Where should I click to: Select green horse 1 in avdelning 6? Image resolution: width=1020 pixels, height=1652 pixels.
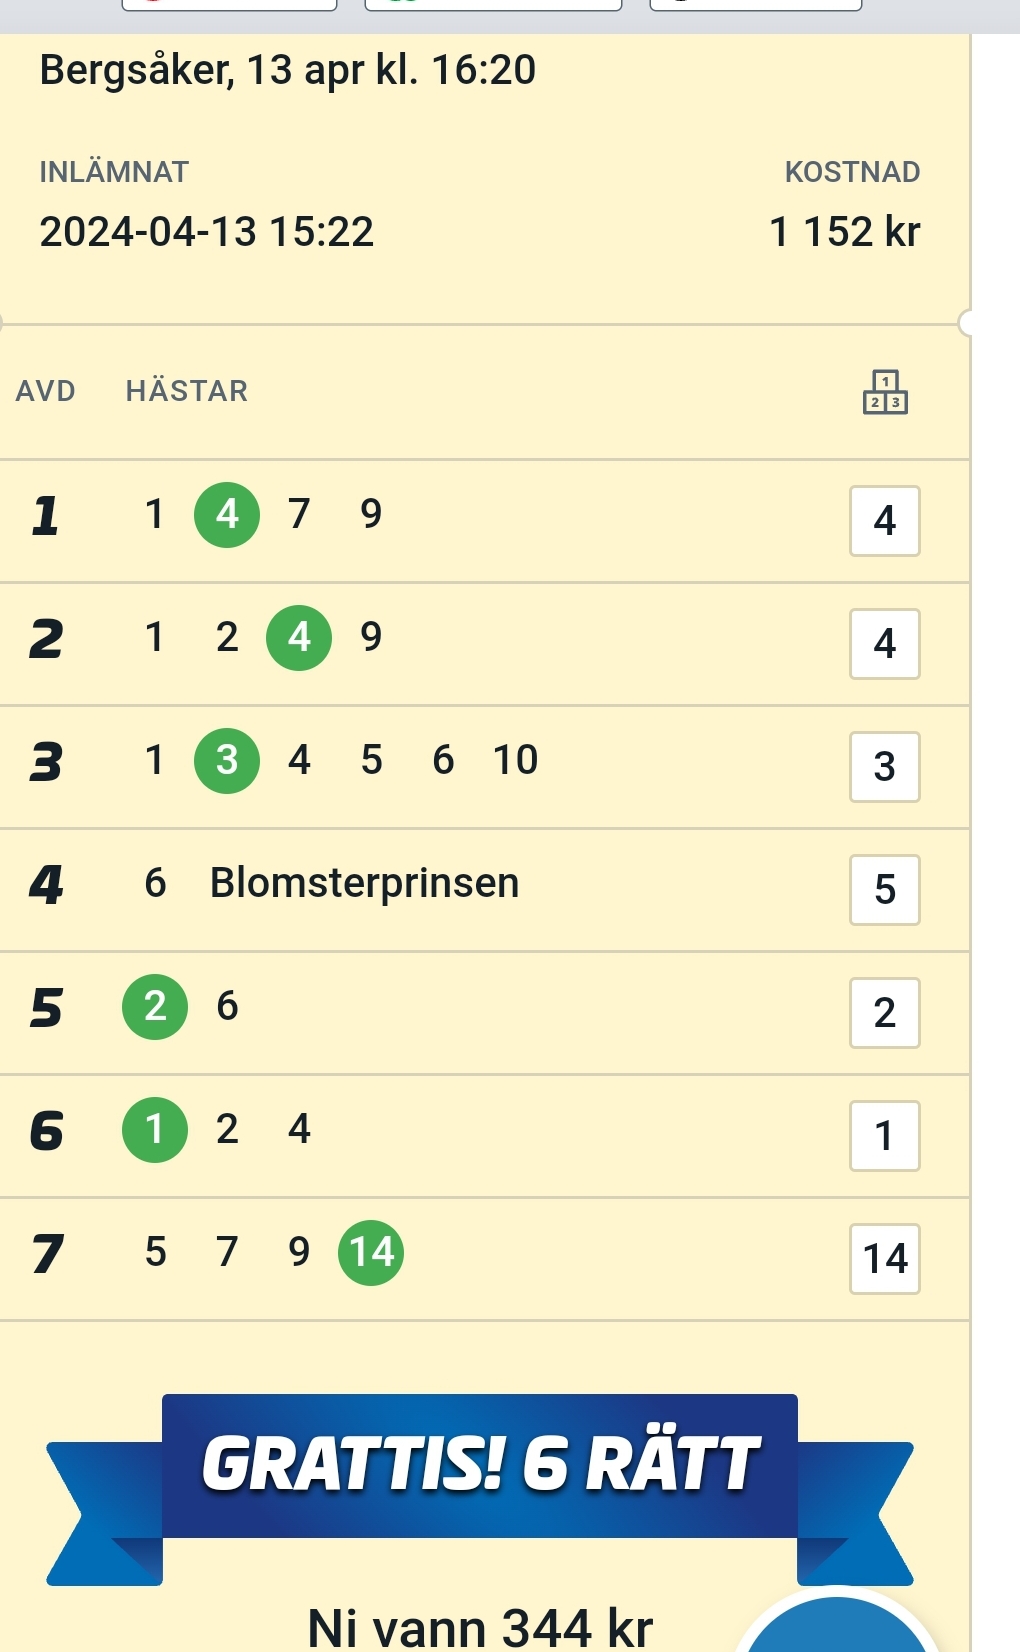155,1129
